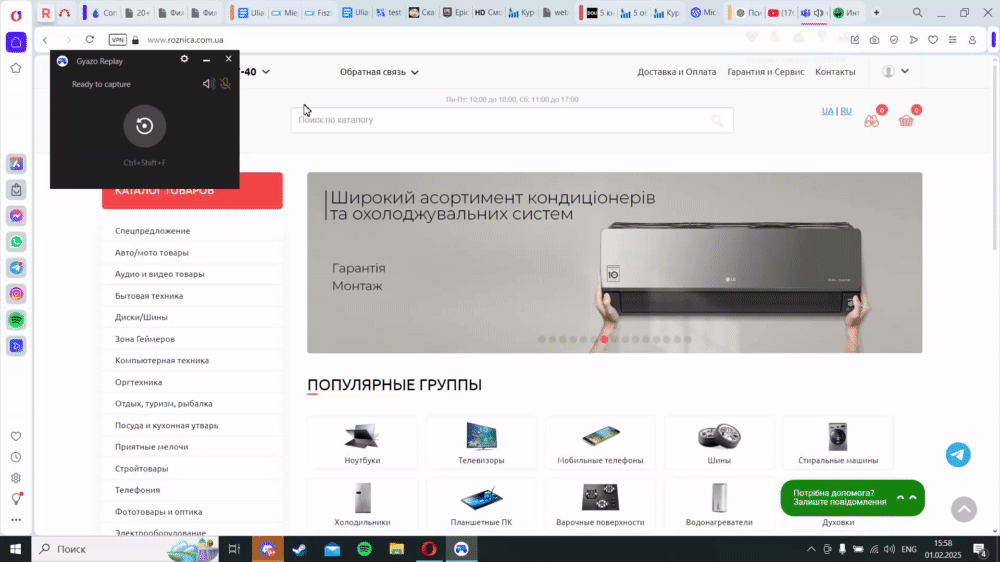The image size is (1000, 562).
Task: Expand the phone number dropdown arrow
Action: (266, 72)
